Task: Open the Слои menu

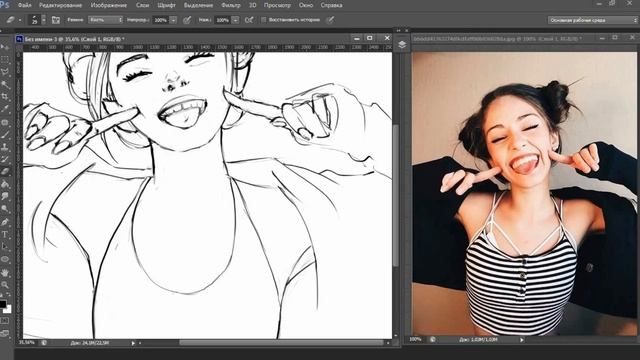Action: click(x=142, y=5)
